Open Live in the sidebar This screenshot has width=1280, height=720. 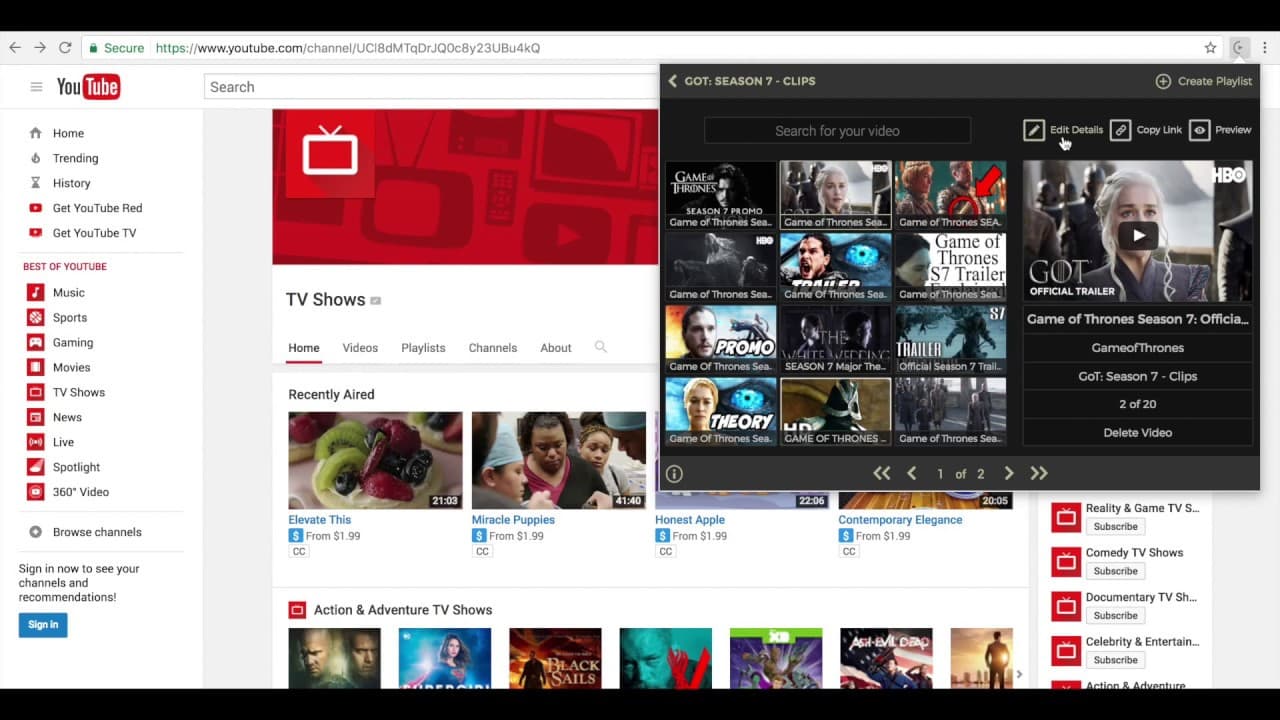pyautogui.click(x=63, y=442)
